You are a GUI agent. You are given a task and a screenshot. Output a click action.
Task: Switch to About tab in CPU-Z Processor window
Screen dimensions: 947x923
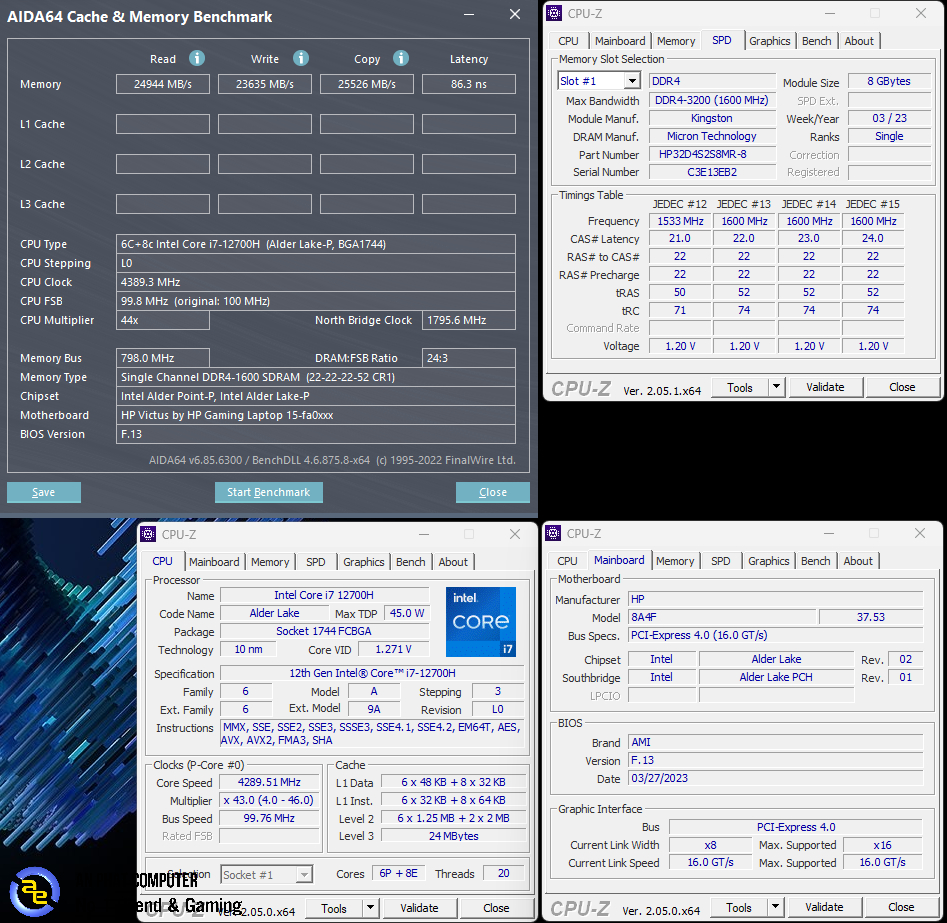coord(453,562)
